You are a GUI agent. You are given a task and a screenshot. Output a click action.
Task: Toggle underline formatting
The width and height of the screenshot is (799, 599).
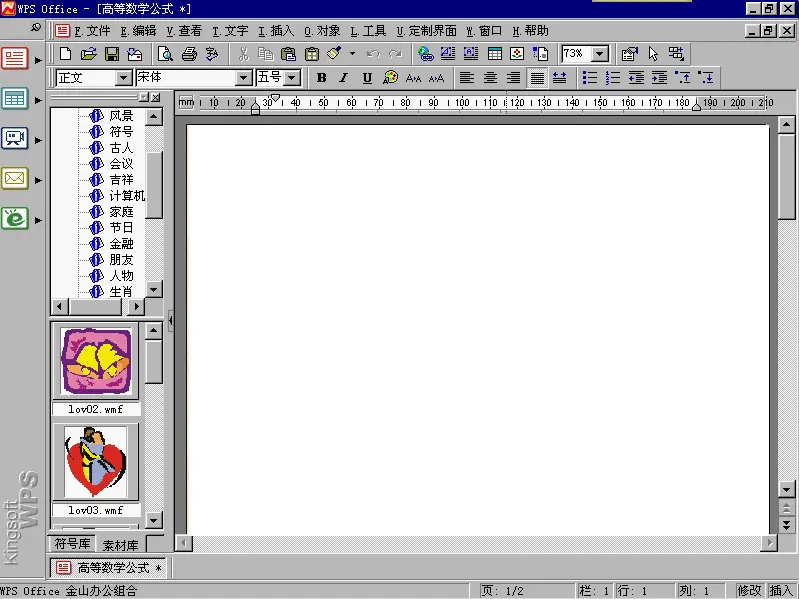[367, 78]
